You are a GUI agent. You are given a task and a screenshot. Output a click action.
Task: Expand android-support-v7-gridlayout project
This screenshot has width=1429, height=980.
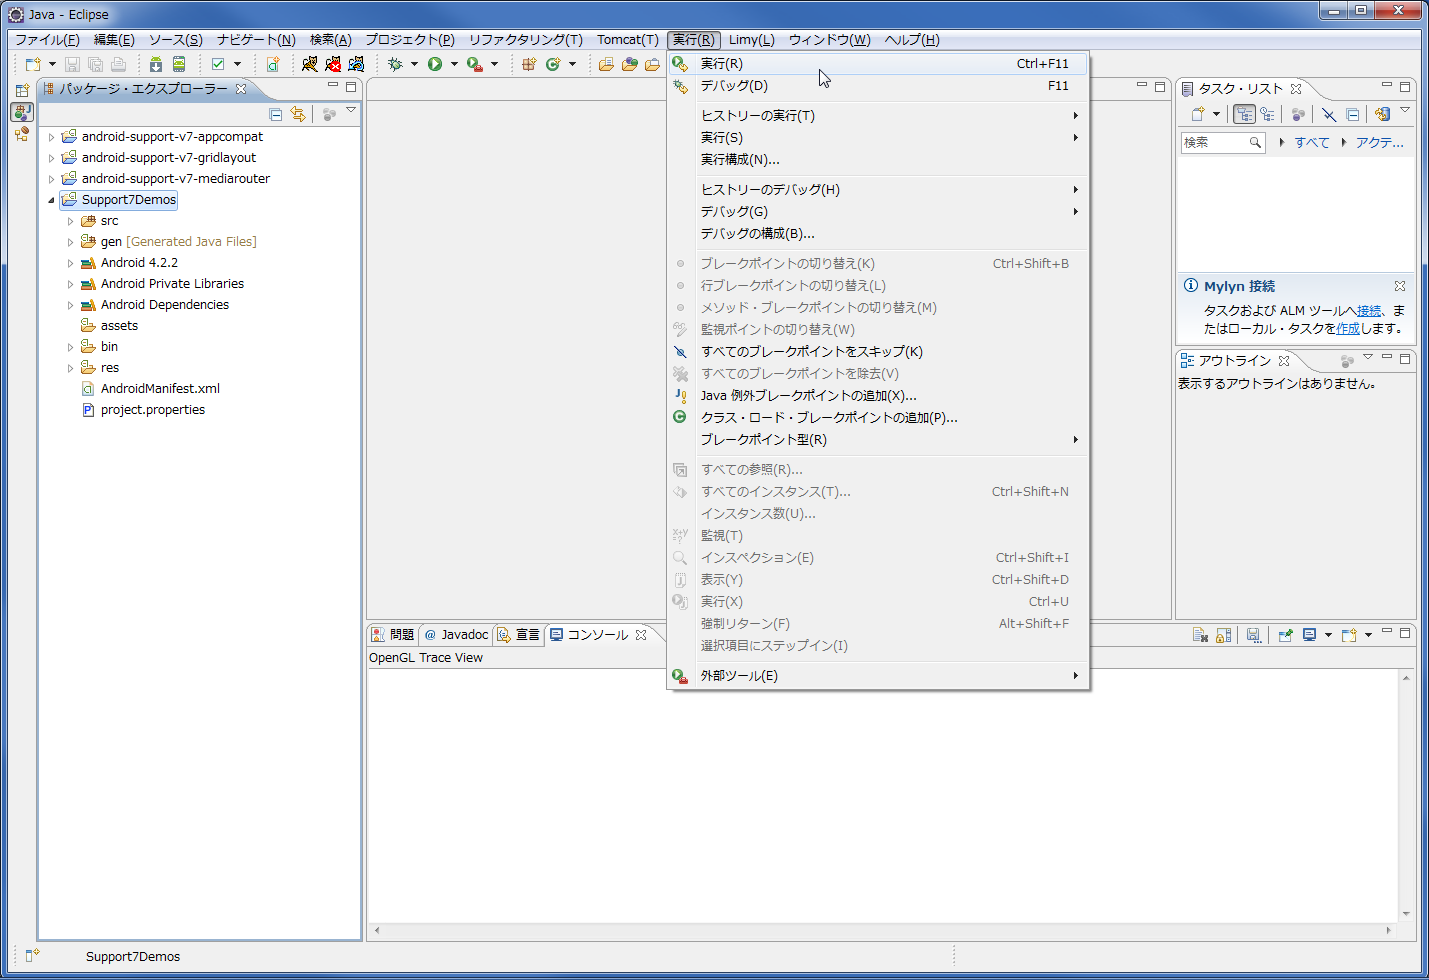pos(51,158)
